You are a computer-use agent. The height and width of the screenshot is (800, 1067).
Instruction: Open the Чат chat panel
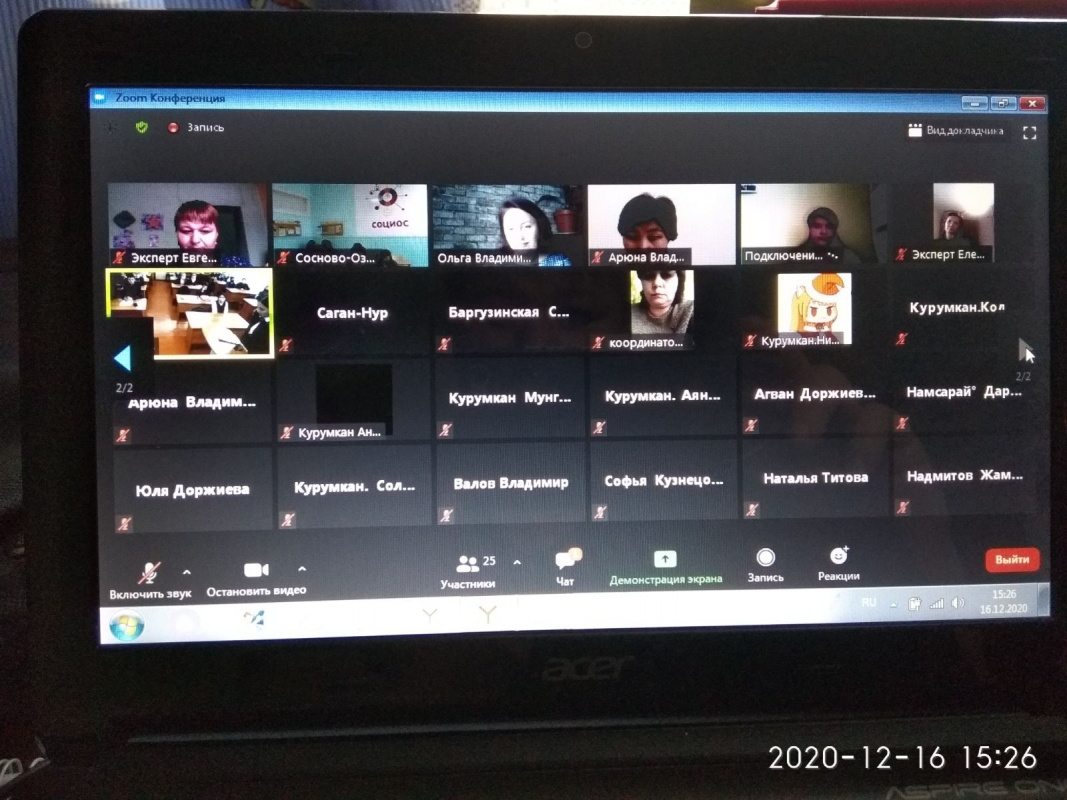[x=566, y=563]
